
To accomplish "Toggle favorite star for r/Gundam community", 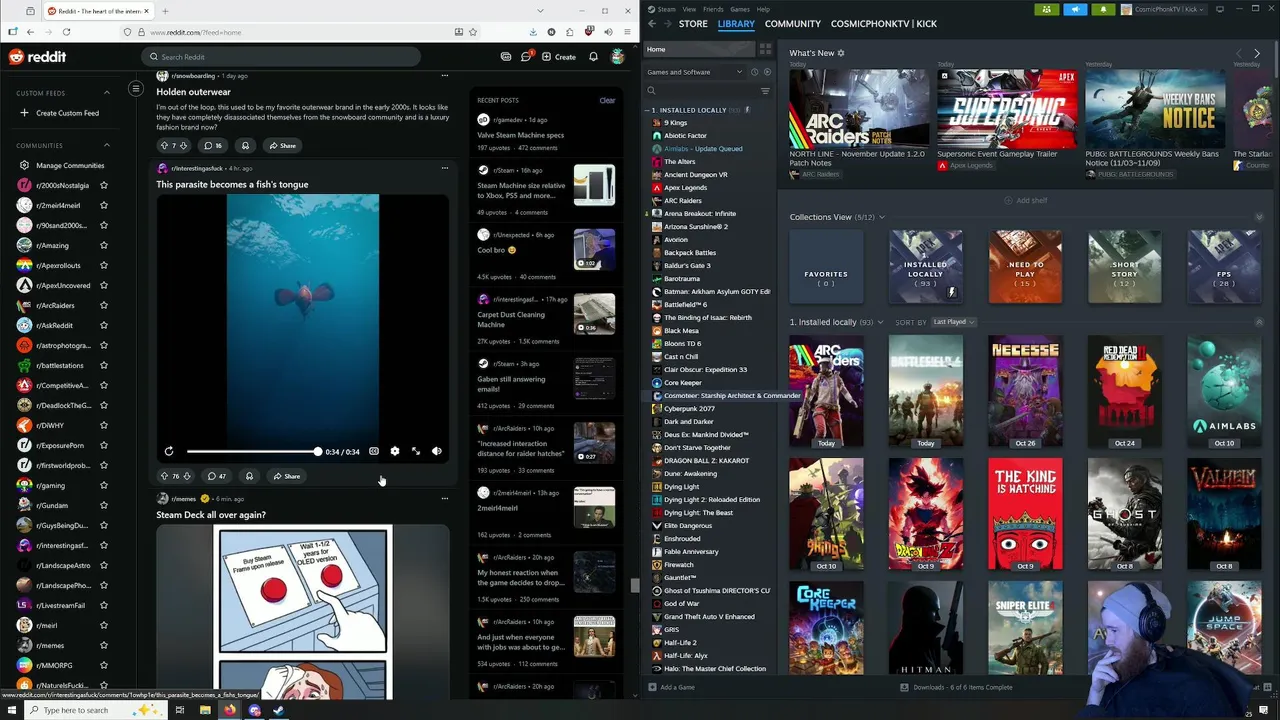I will 104,506.
